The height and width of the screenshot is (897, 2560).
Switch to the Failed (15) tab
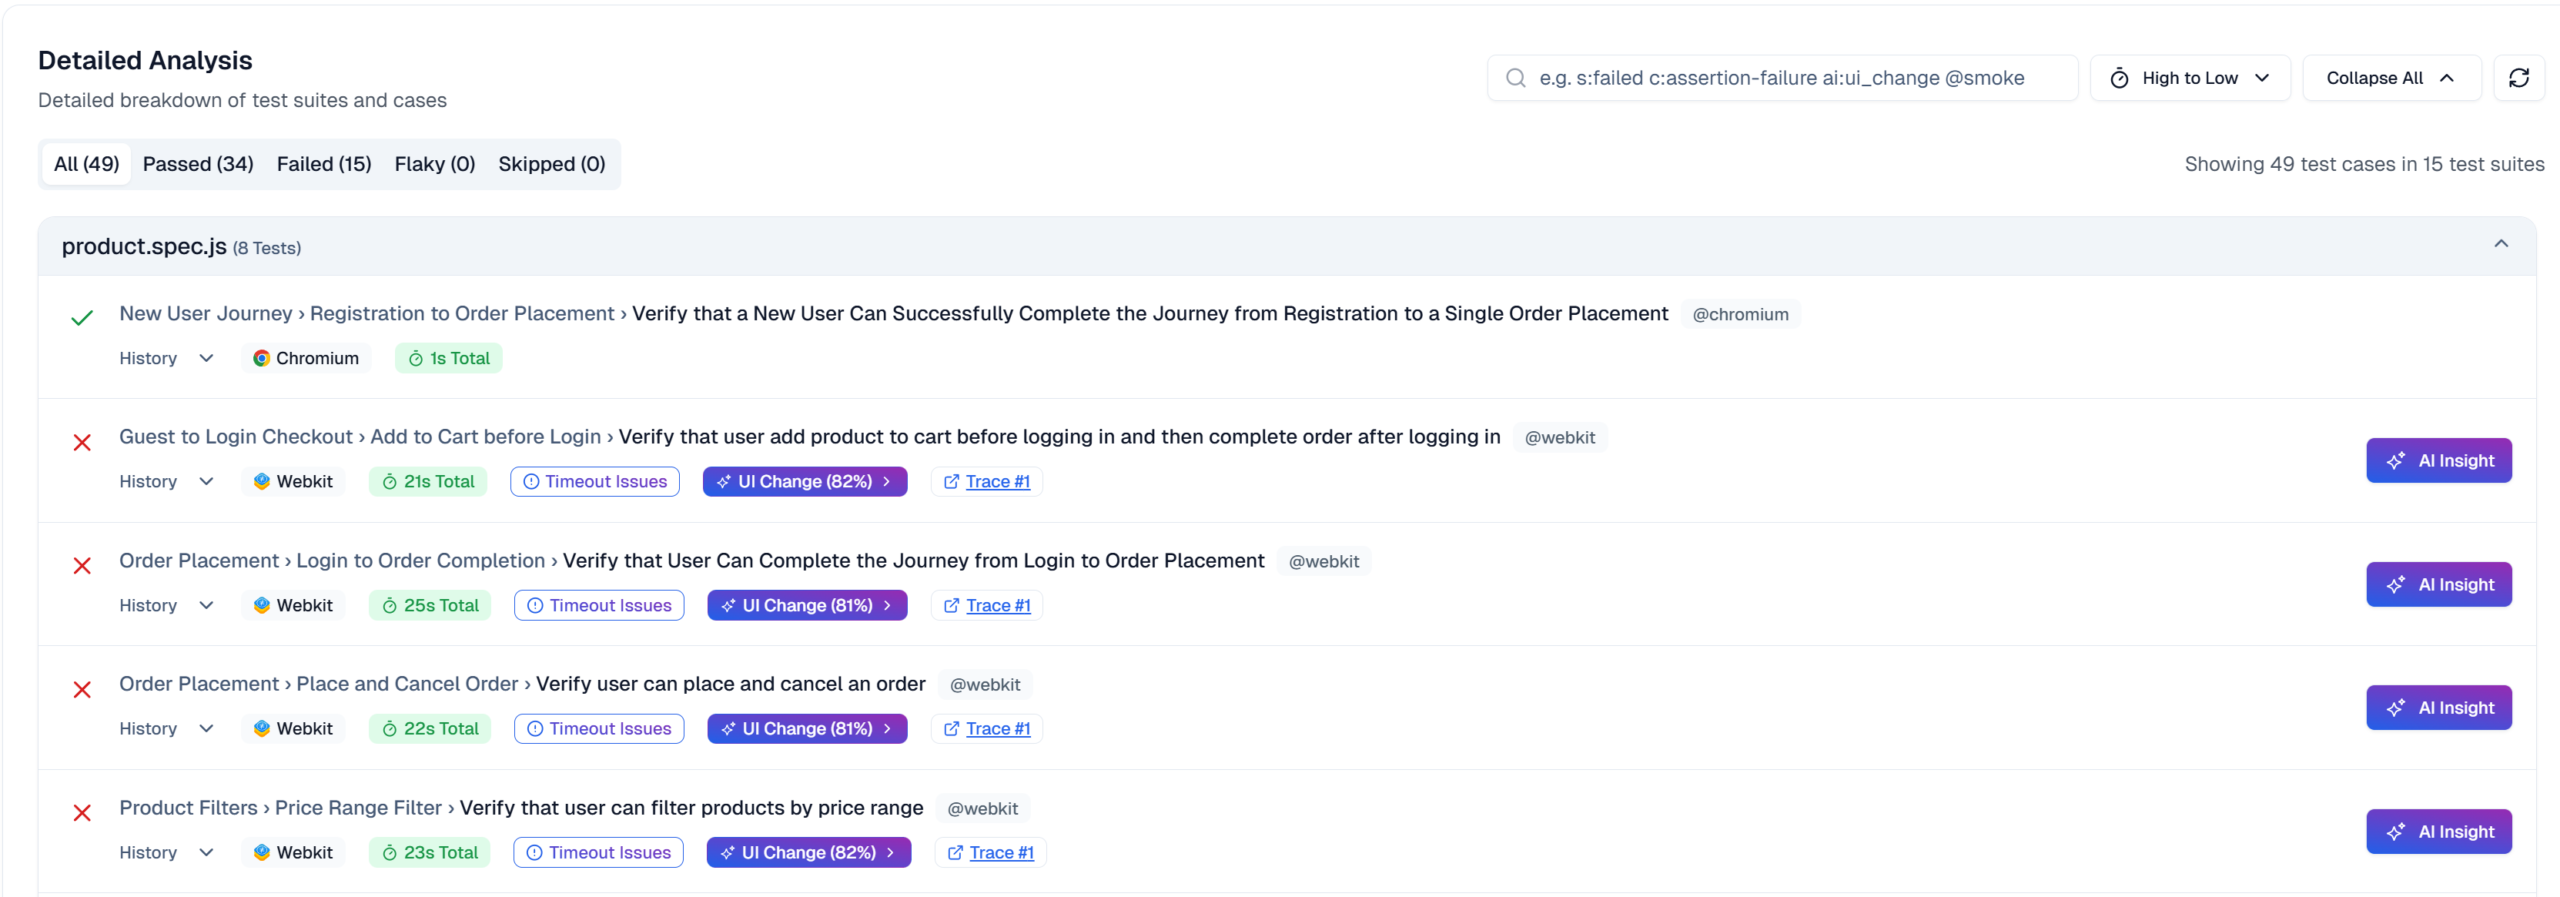[324, 164]
